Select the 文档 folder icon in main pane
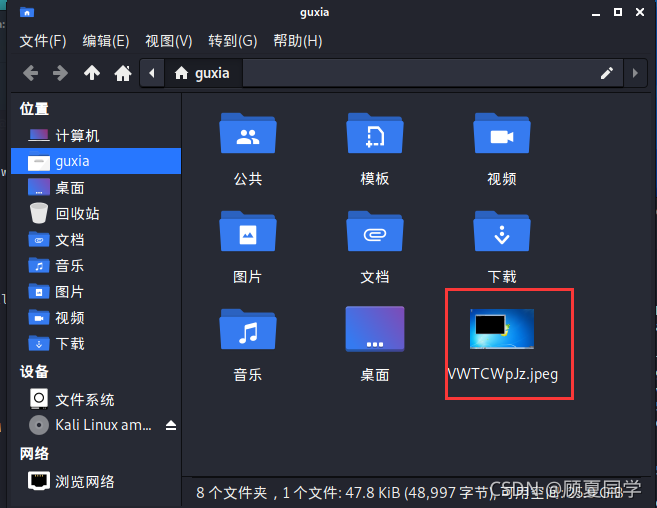 pos(375,231)
